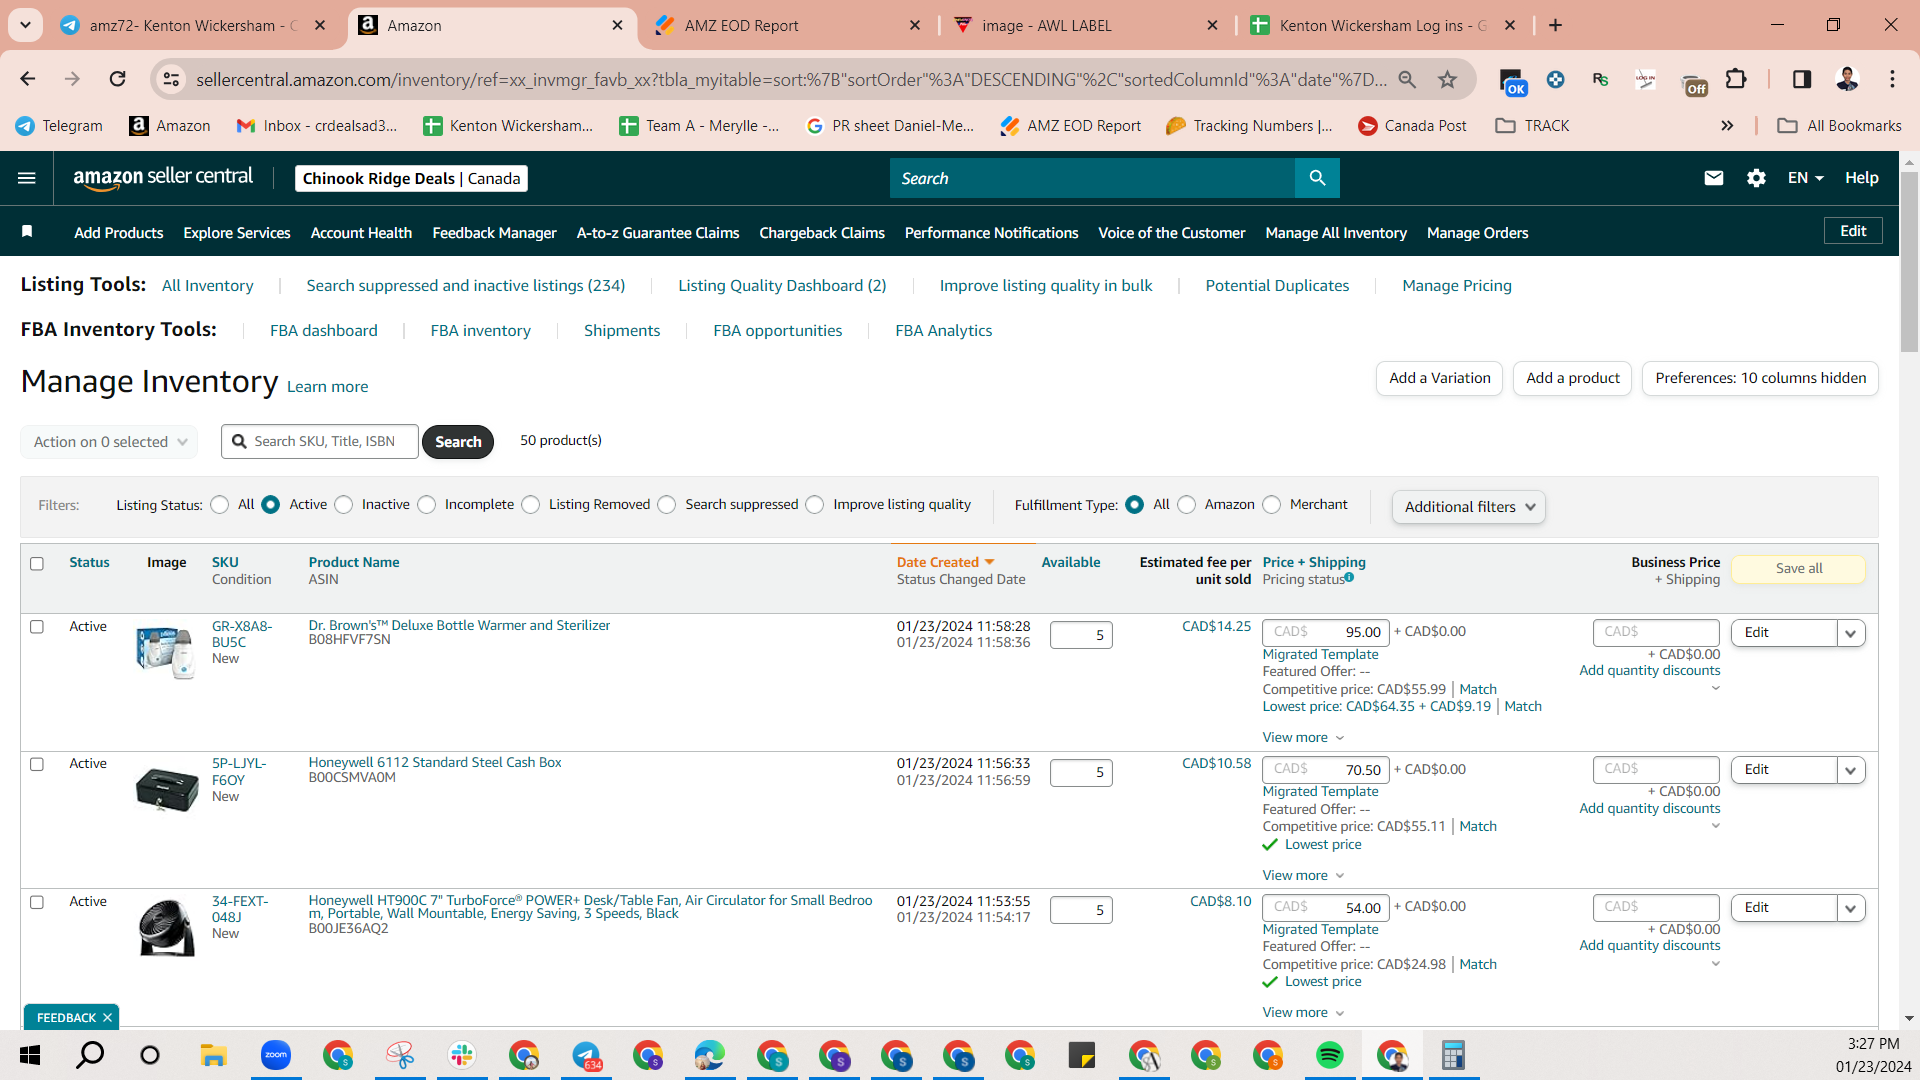
Task: Open Zoom from the taskbar
Action: [x=276, y=1055]
